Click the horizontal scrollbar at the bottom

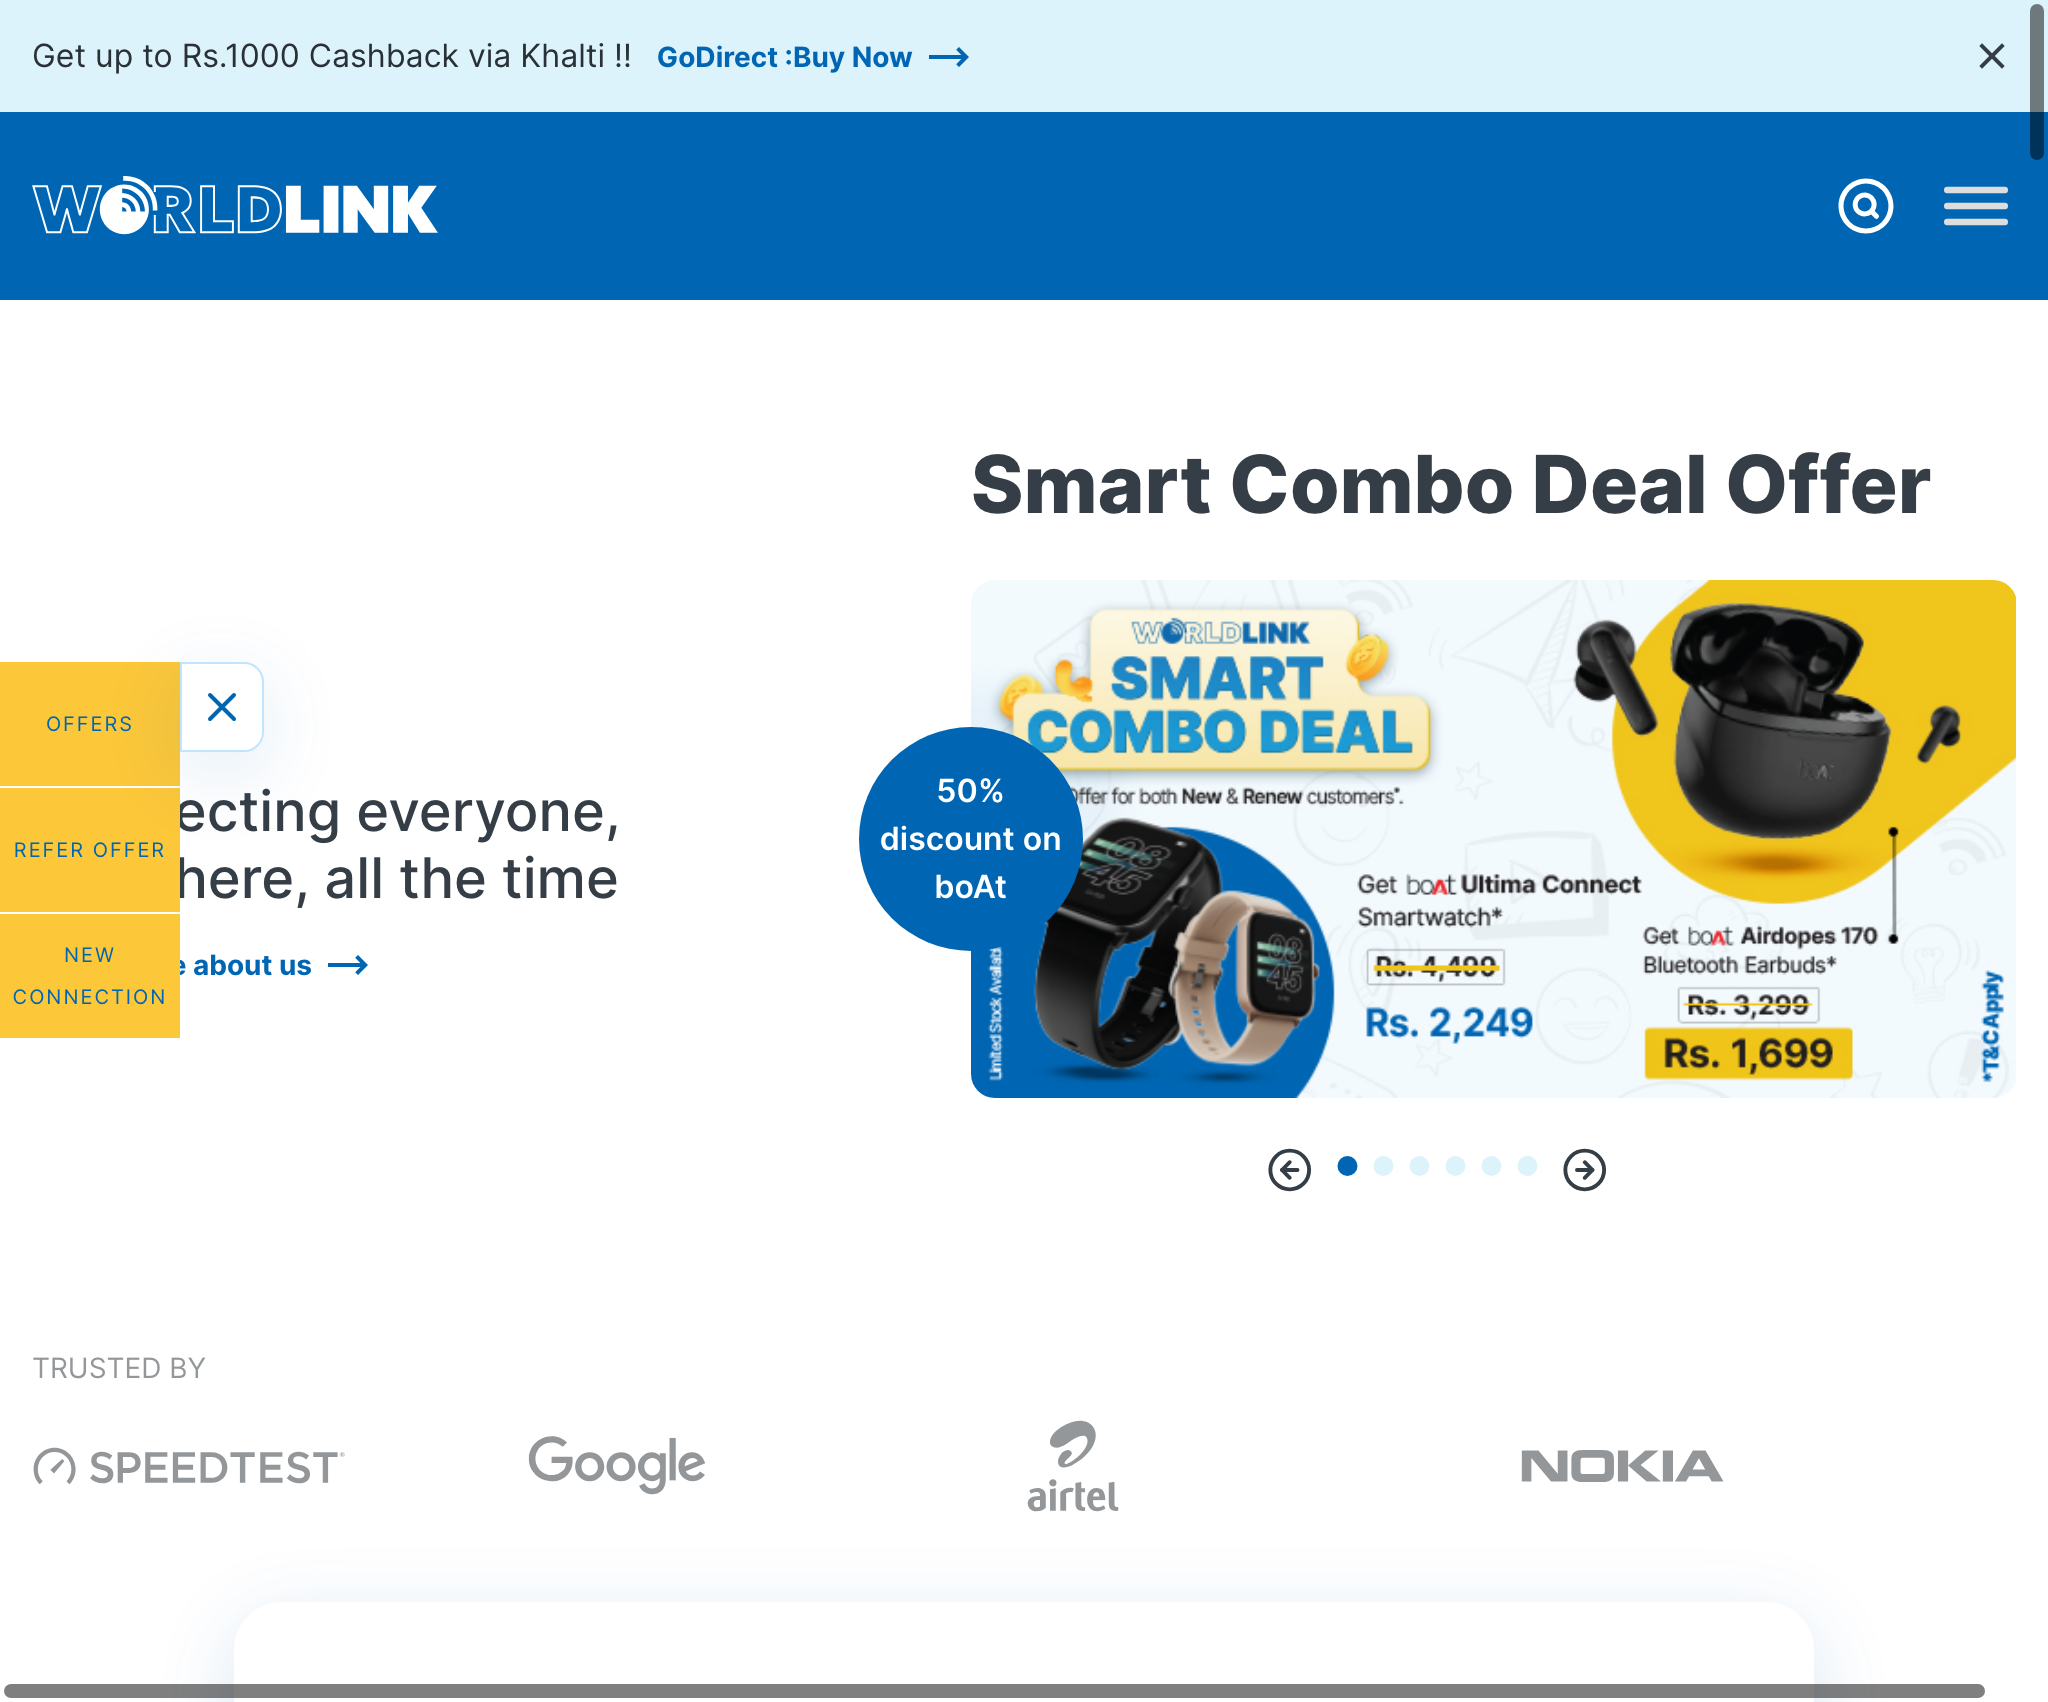coord(994,1690)
